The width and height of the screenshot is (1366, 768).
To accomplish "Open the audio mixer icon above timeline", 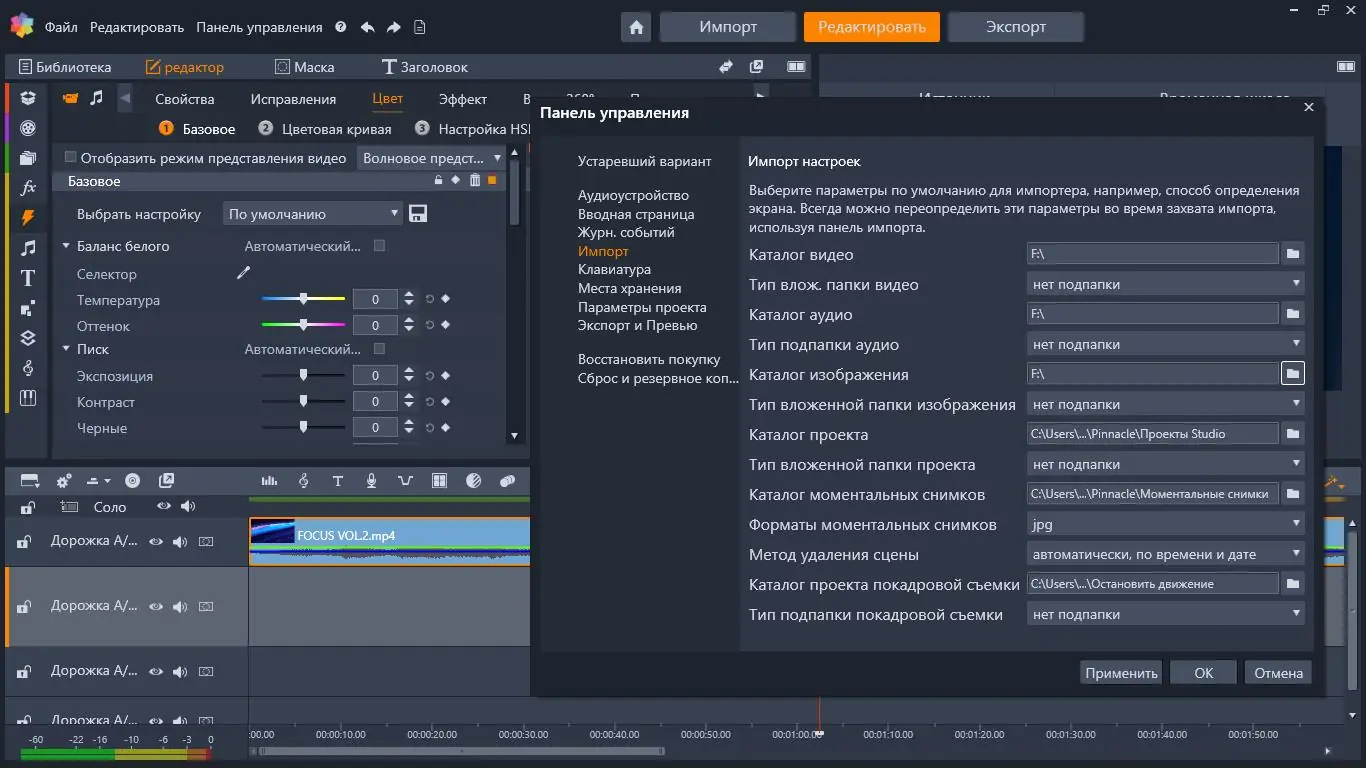I will 269,481.
